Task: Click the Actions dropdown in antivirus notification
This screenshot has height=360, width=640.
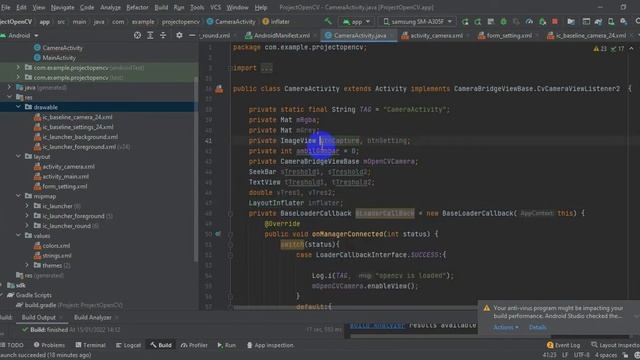Action: [x=505, y=327]
